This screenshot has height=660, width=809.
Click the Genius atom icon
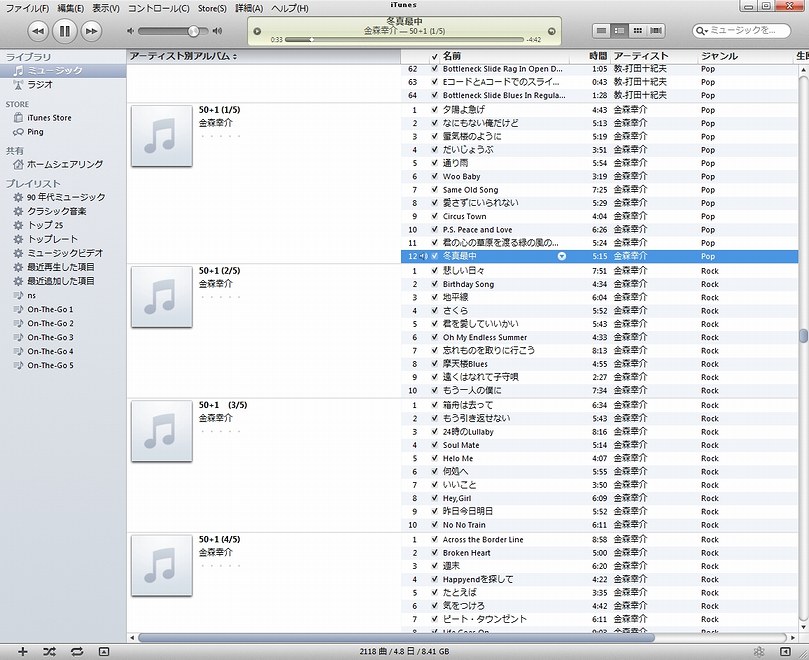coord(758,652)
